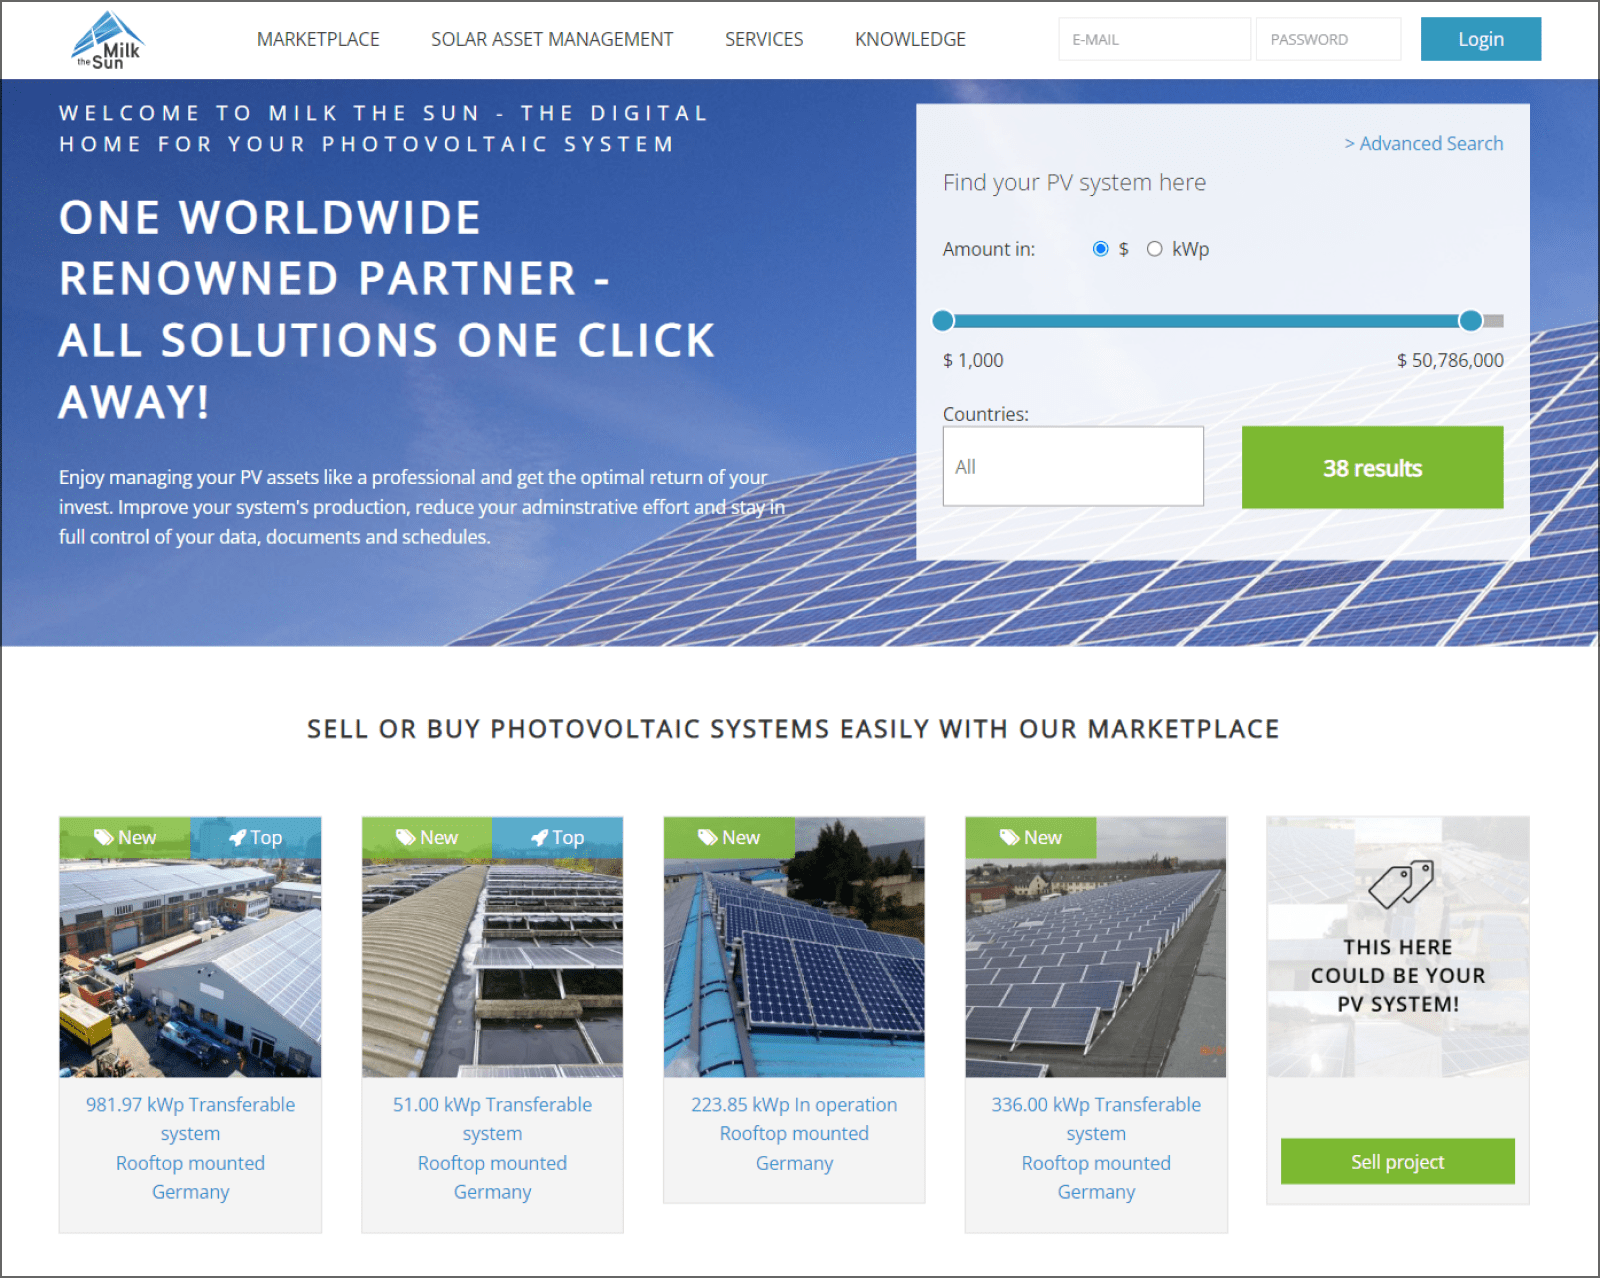Open the Countries dropdown showing All
The width and height of the screenshot is (1600, 1278).
(1072, 466)
